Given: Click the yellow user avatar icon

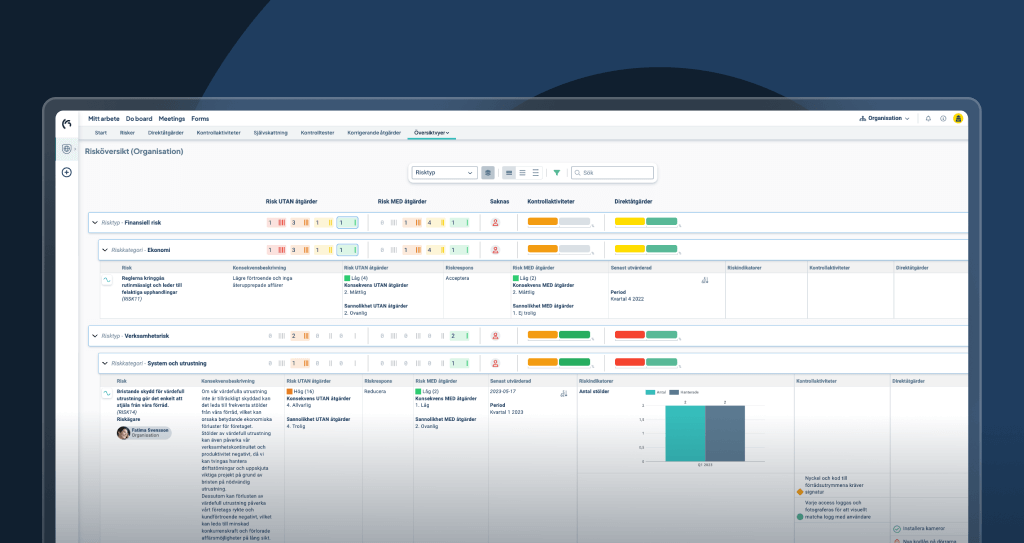Looking at the screenshot, I should pos(958,118).
